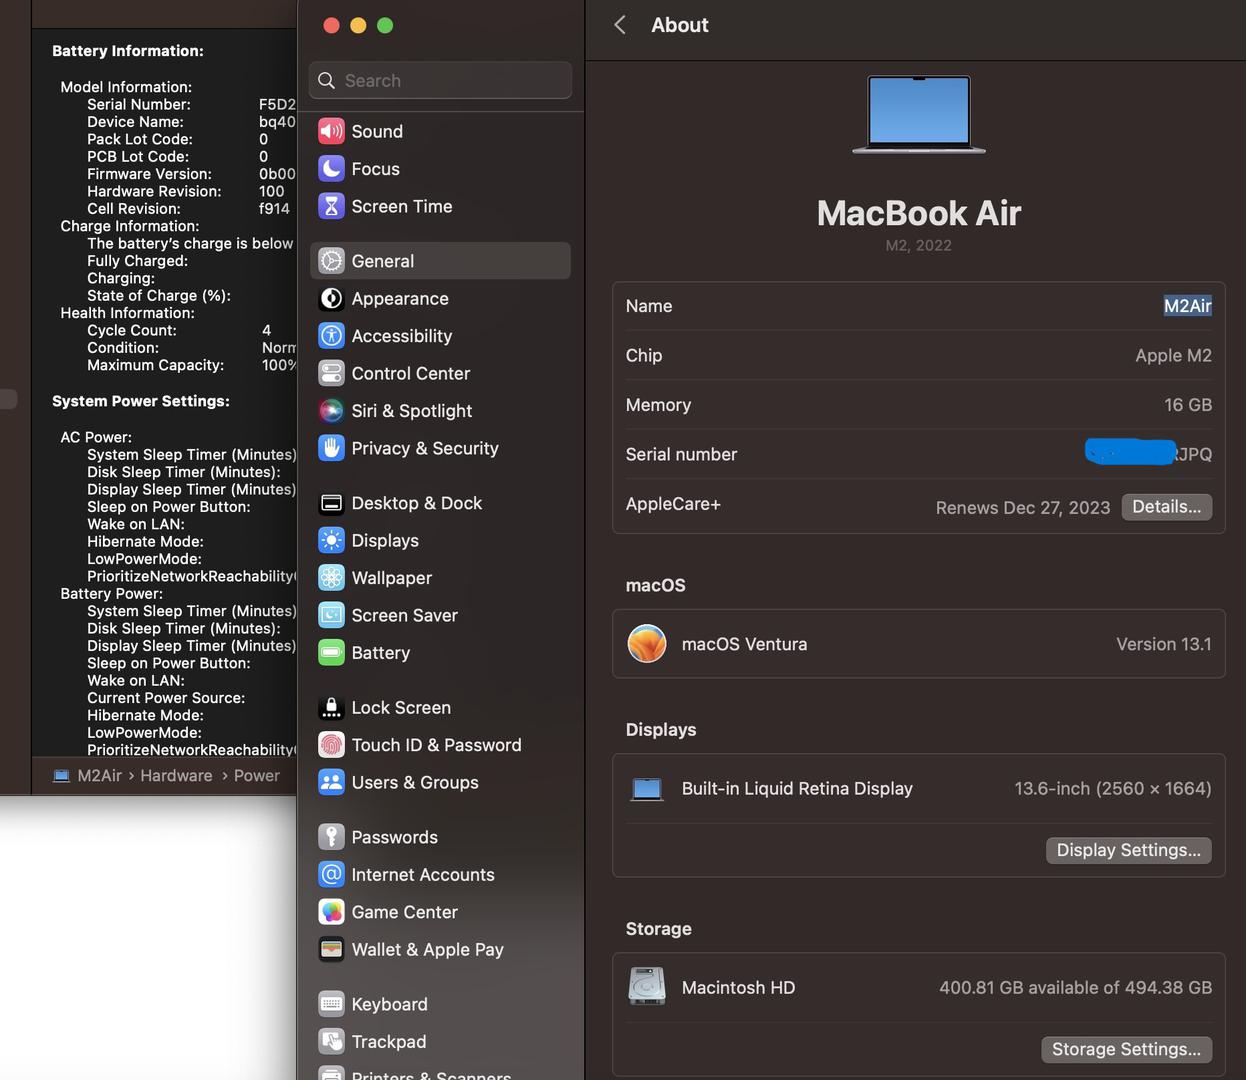Edit the computer name M2Air field
This screenshot has width=1246, height=1080.
[1187, 306]
